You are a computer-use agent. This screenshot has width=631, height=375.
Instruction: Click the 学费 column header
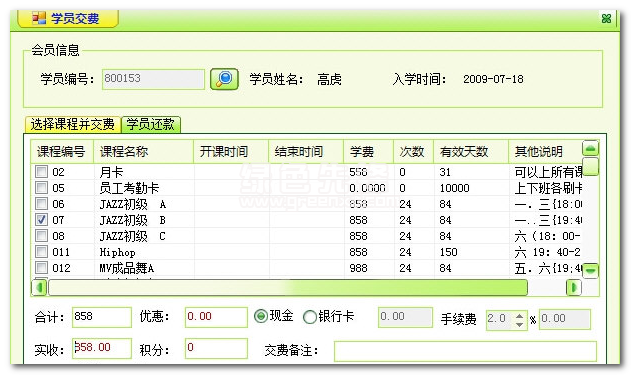368,151
